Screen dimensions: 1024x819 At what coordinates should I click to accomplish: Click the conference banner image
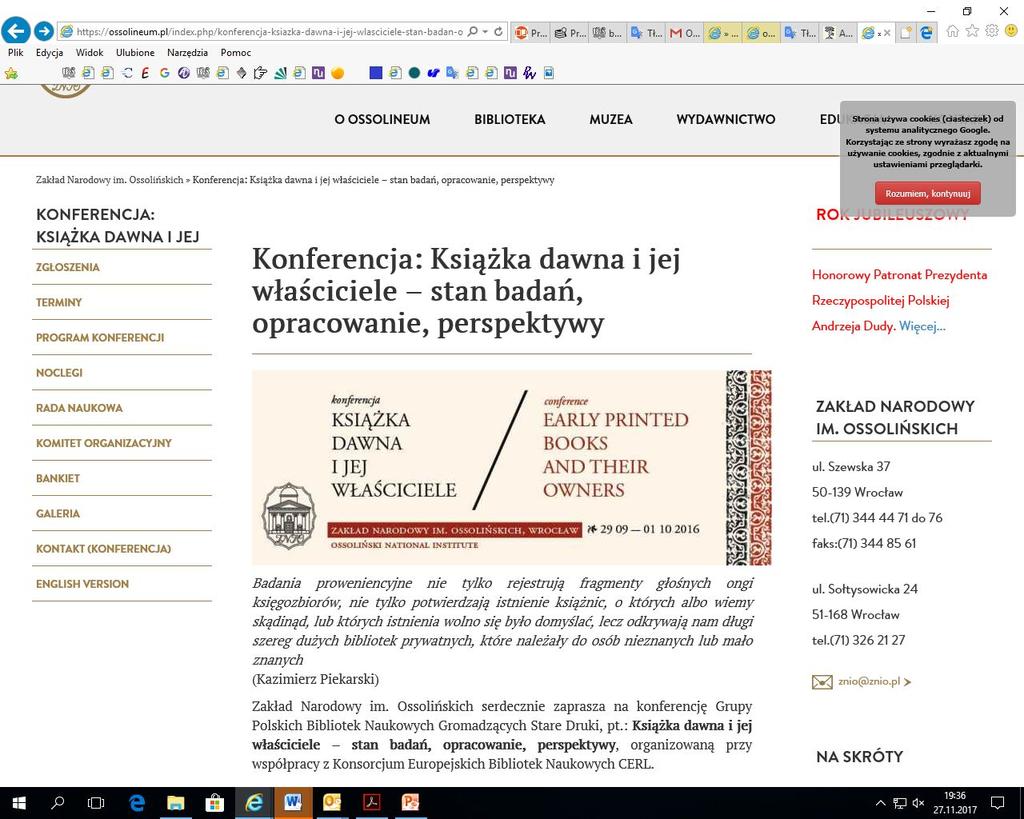click(x=511, y=468)
